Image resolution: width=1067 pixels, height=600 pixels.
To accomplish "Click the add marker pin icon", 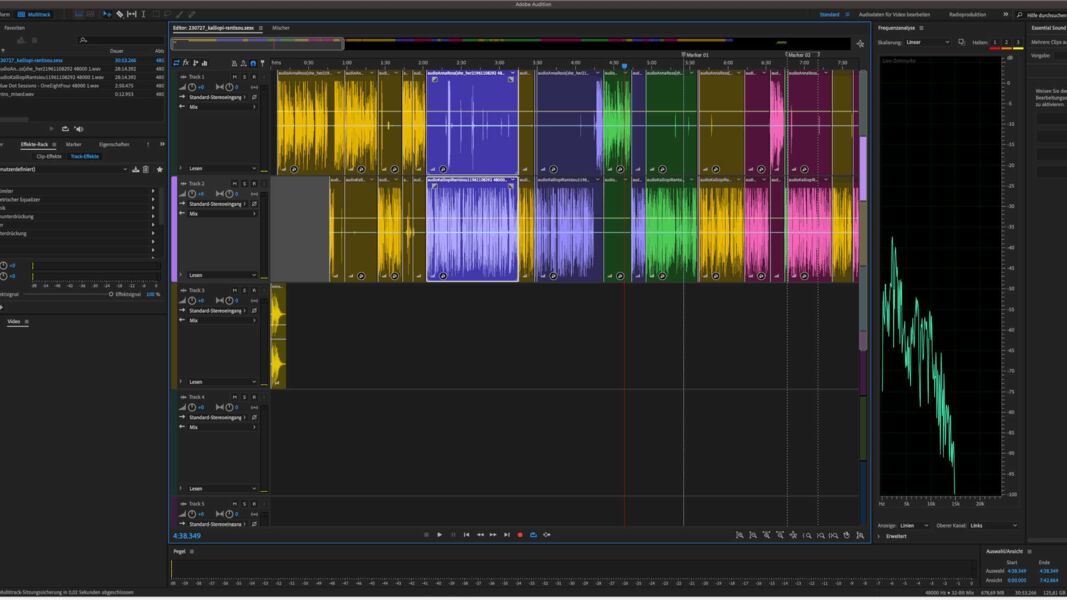I will pyautogui.click(x=263, y=63).
